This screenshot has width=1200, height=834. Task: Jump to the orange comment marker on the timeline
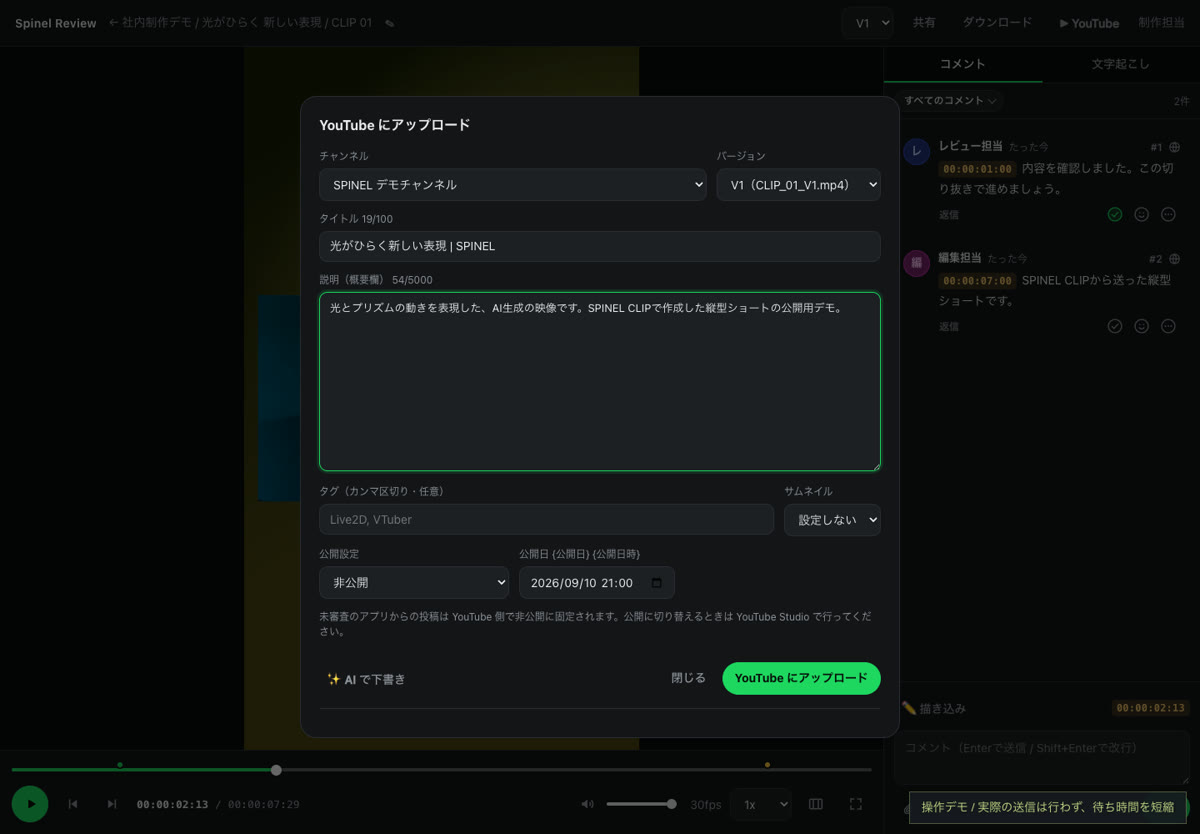[x=767, y=765]
